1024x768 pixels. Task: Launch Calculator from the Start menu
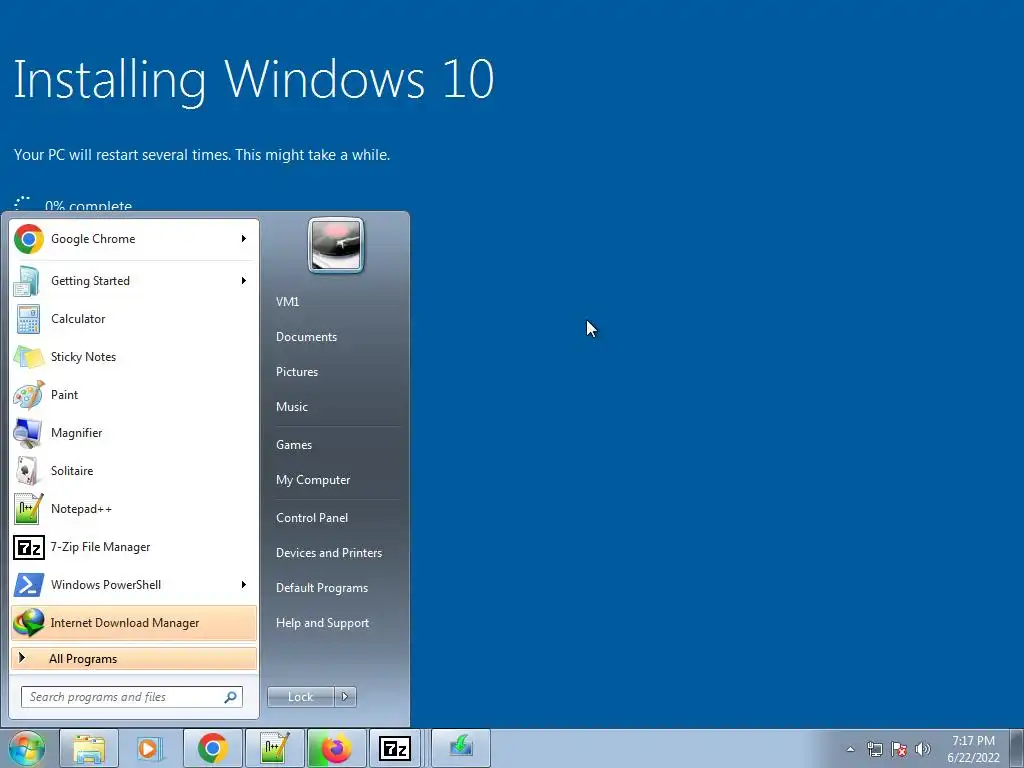[x=134, y=319]
